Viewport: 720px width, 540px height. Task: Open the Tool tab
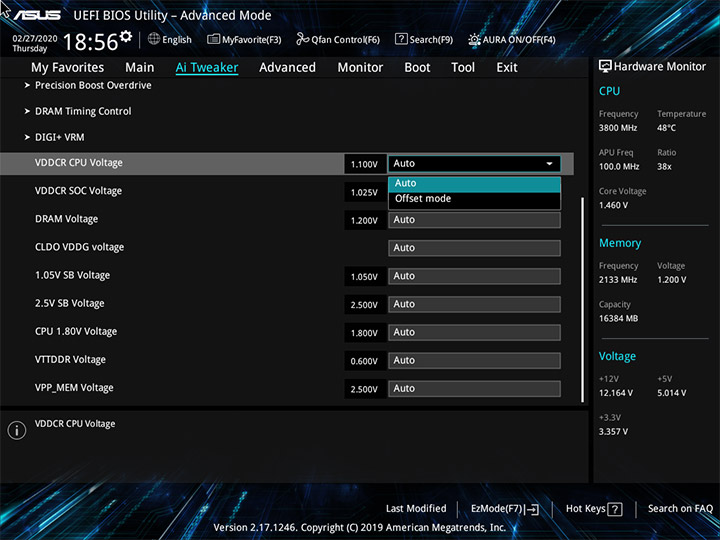coord(463,68)
